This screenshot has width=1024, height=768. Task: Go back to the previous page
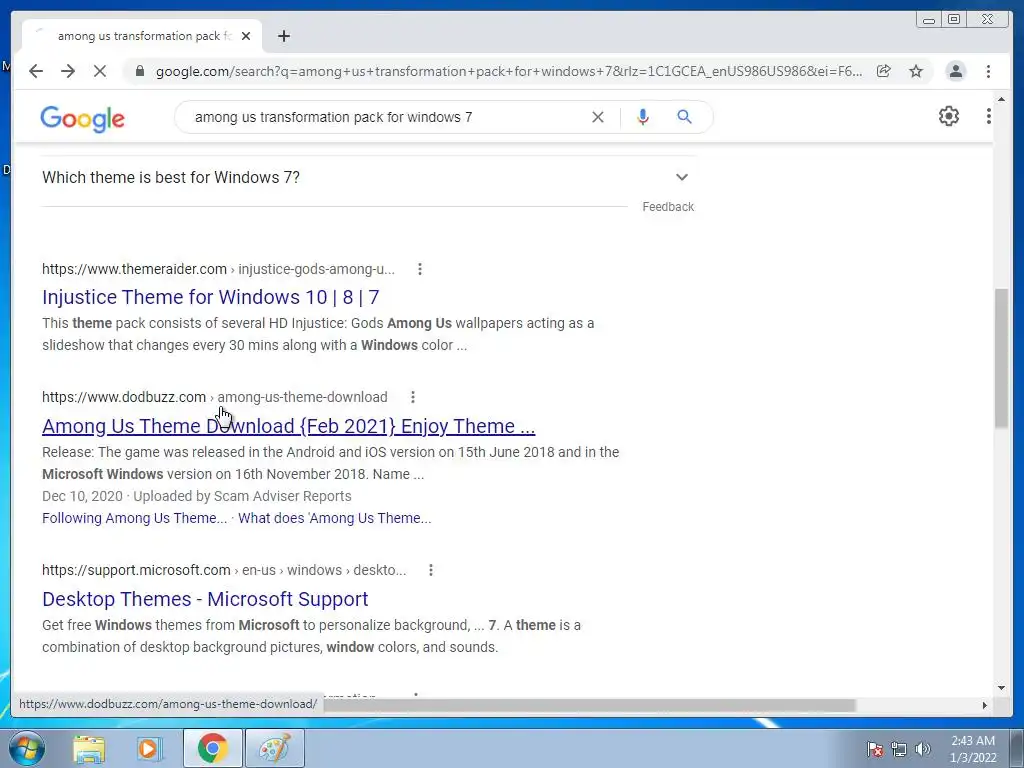pyautogui.click(x=36, y=71)
